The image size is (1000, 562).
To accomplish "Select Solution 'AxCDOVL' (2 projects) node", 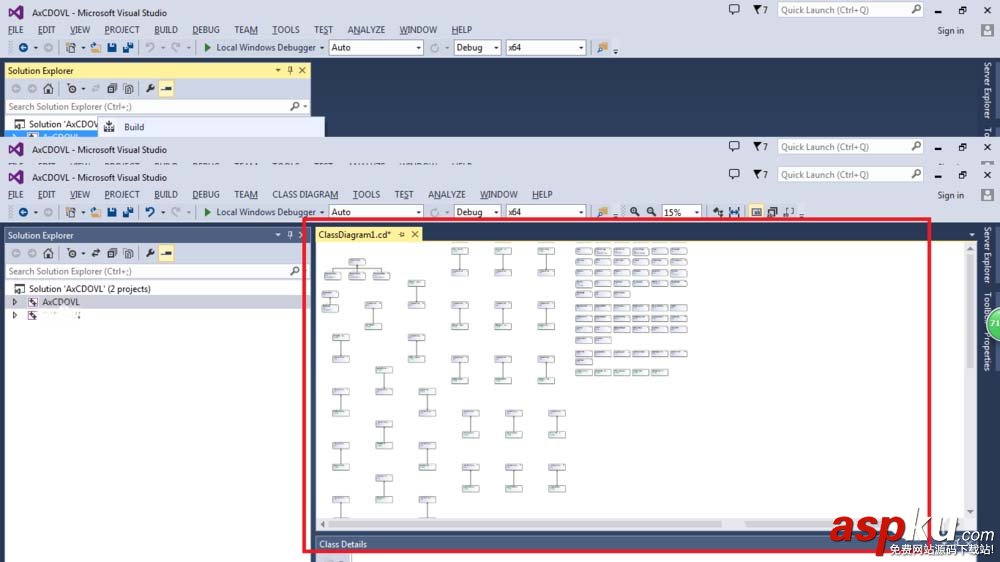I will pos(89,288).
